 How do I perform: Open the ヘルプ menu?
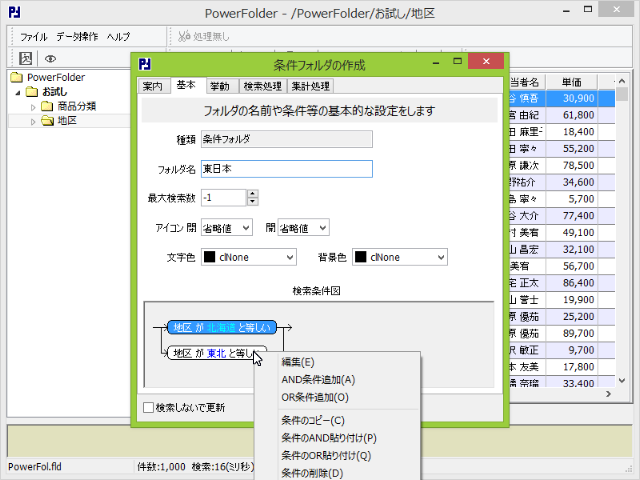click(x=118, y=37)
